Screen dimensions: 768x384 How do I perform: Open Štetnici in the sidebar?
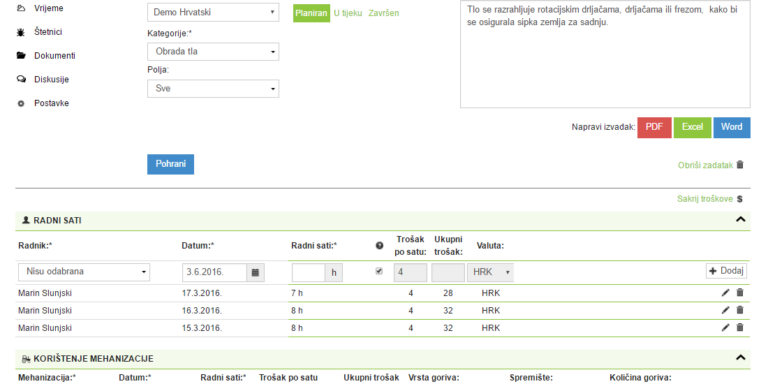coord(48,32)
